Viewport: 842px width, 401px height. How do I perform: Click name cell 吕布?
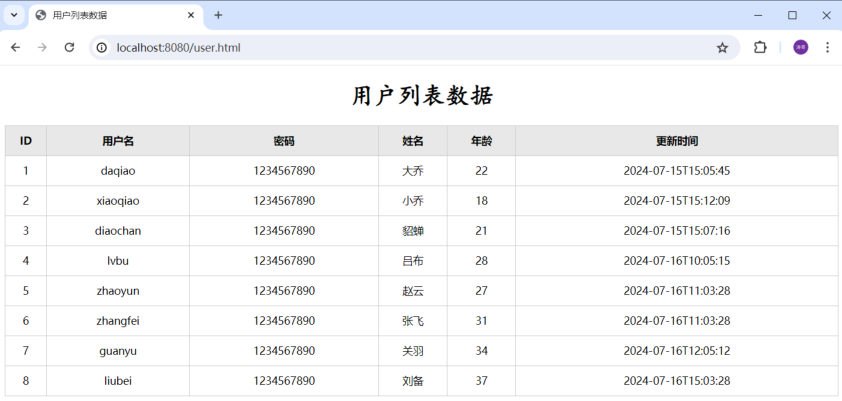(x=413, y=261)
